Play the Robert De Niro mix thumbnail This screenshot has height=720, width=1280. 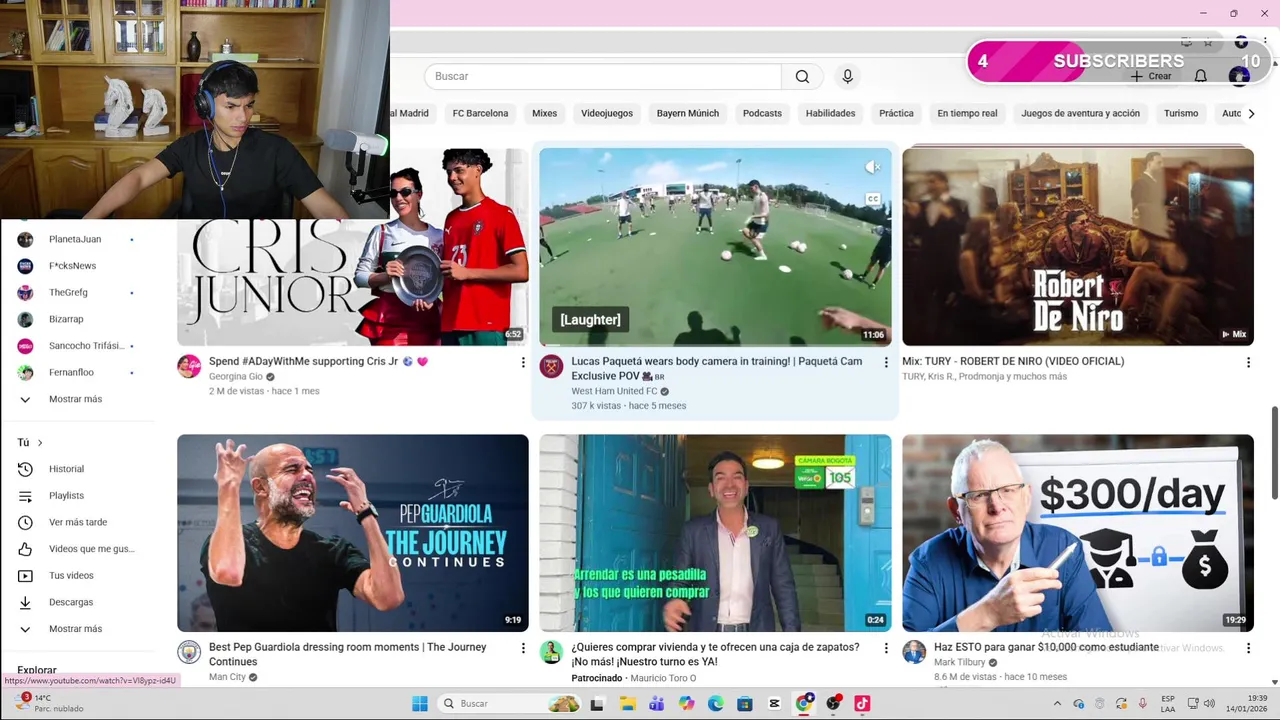(1078, 247)
